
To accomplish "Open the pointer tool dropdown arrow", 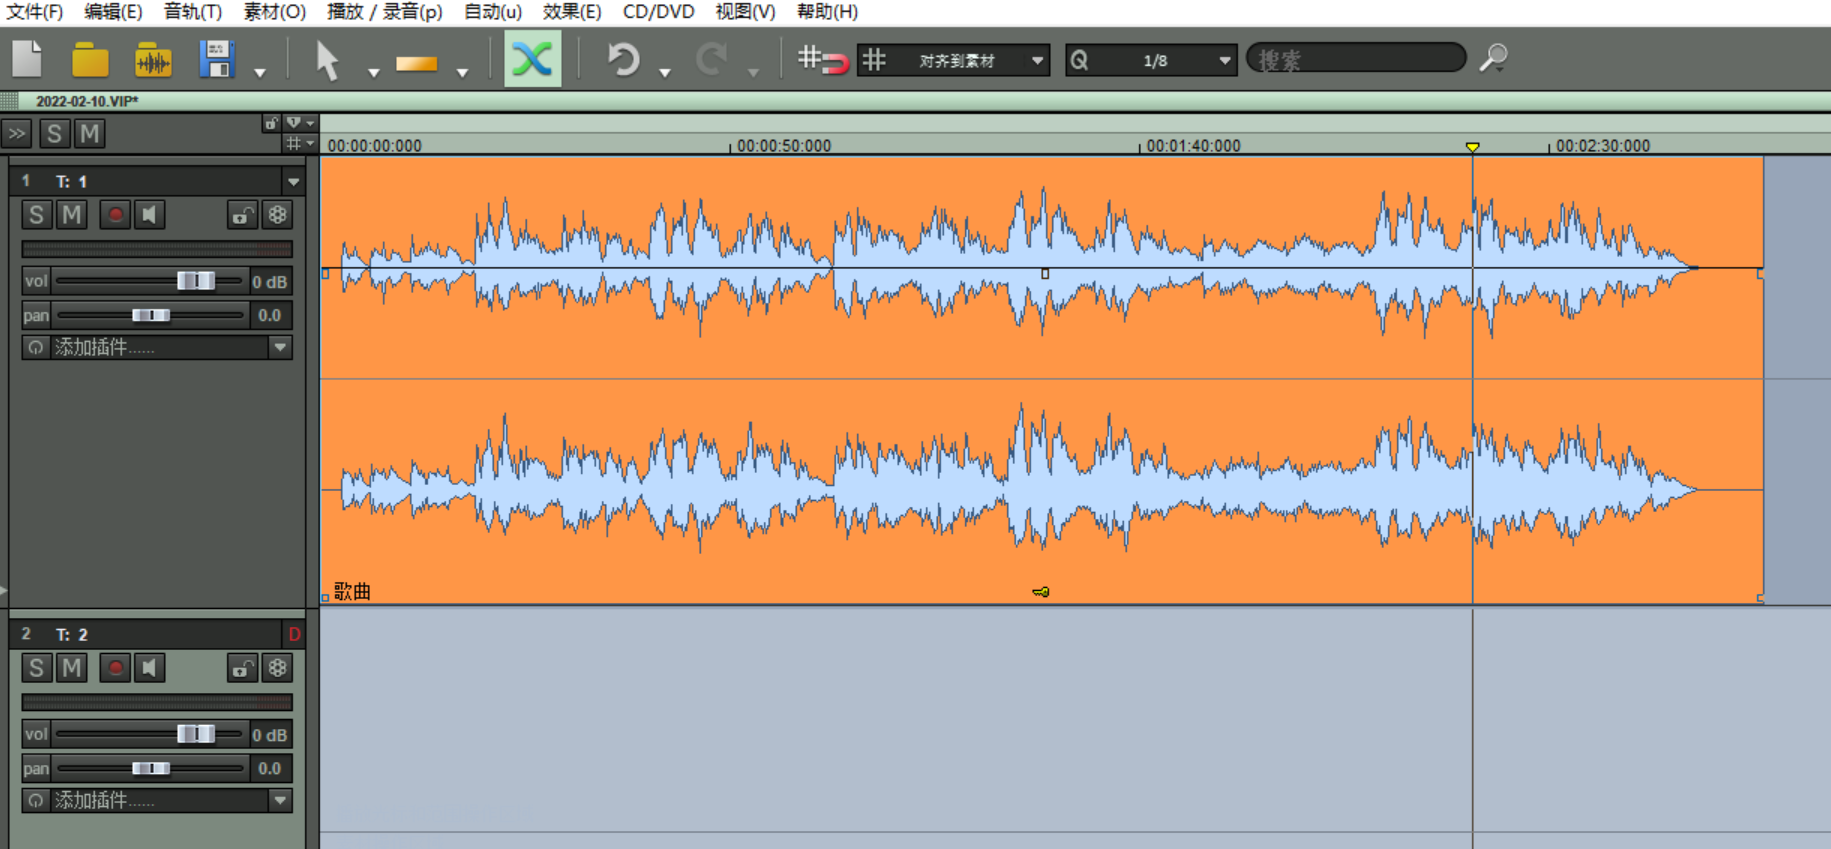I will point(373,72).
